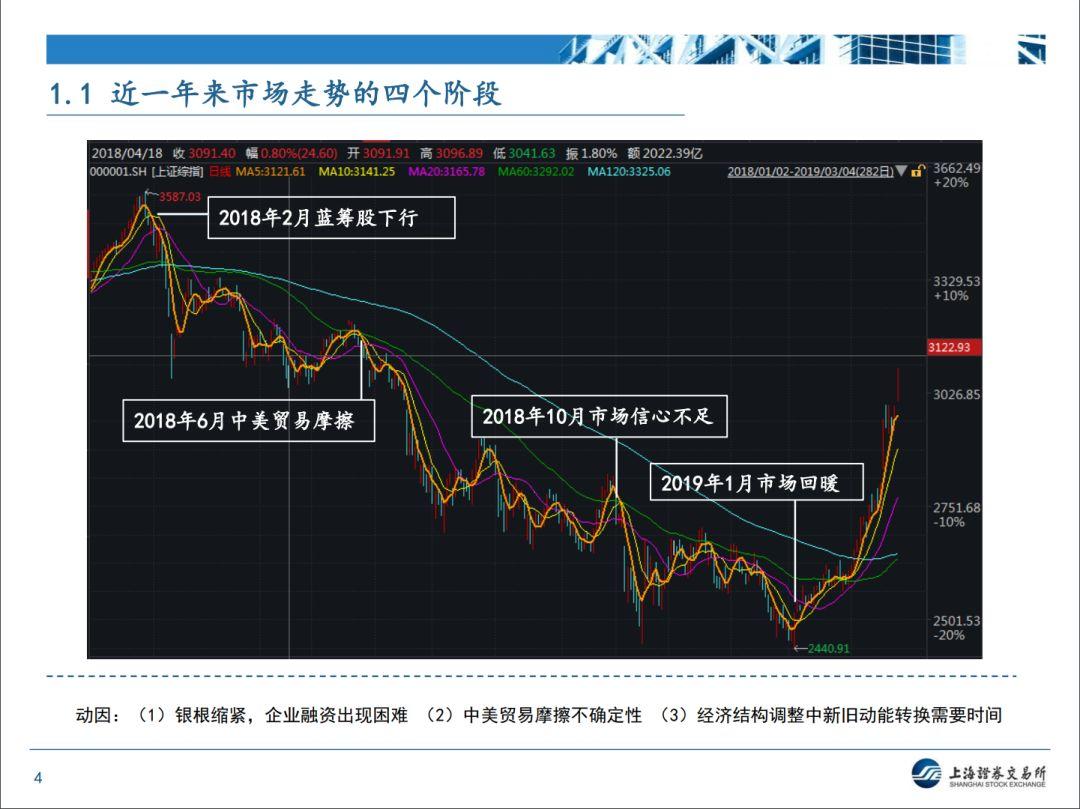
Task: Click the 2751.68 -10% axis label
Action: 955,514
